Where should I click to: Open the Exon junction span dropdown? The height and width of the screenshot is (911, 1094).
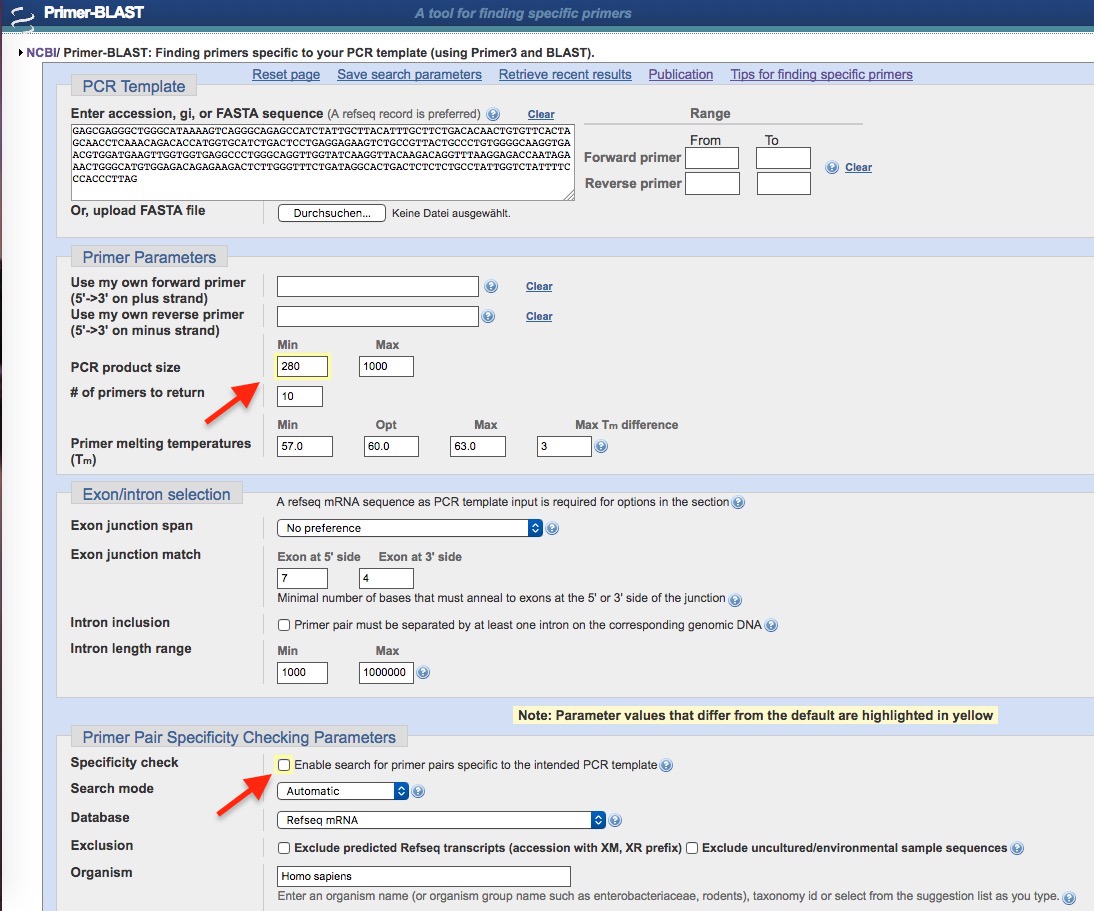(x=410, y=528)
